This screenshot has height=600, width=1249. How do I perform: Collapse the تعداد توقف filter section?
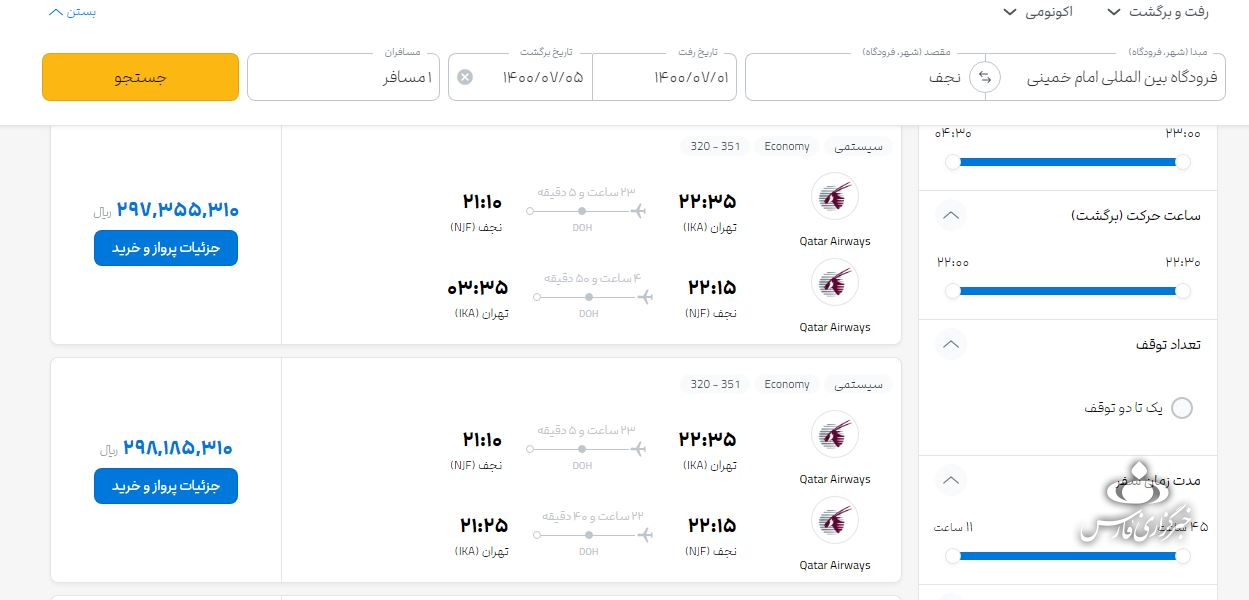pyautogui.click(x=952, y=345)
